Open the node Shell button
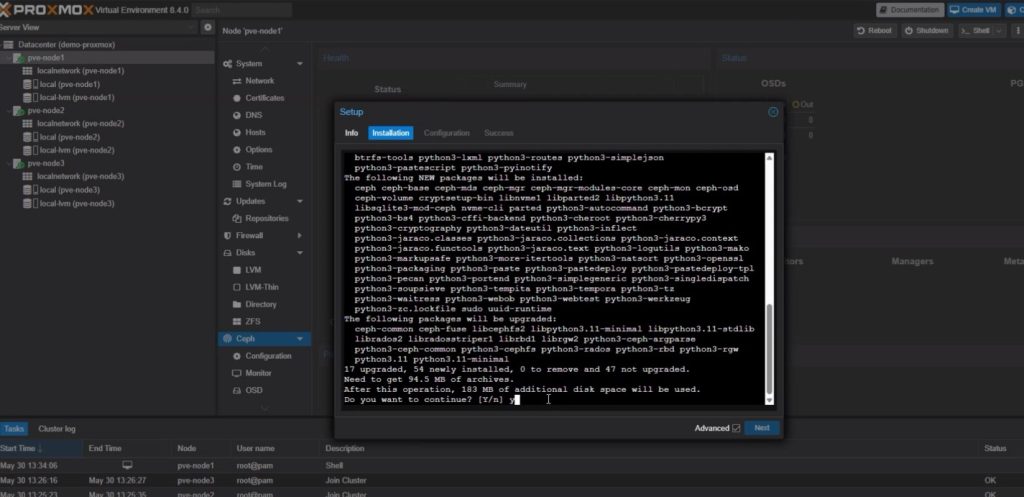The height and width of the screenshot is (497, 1024). click(975, 31)
